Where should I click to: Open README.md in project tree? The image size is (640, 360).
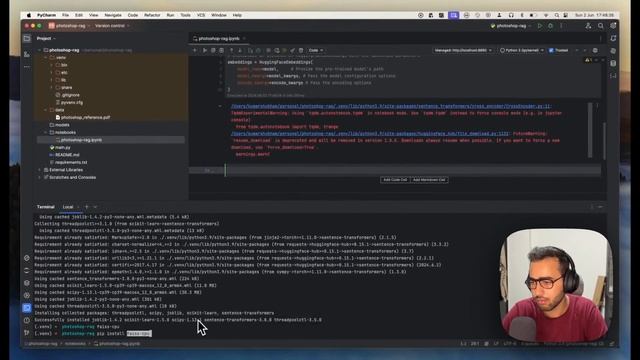click(x=67, y=155)
